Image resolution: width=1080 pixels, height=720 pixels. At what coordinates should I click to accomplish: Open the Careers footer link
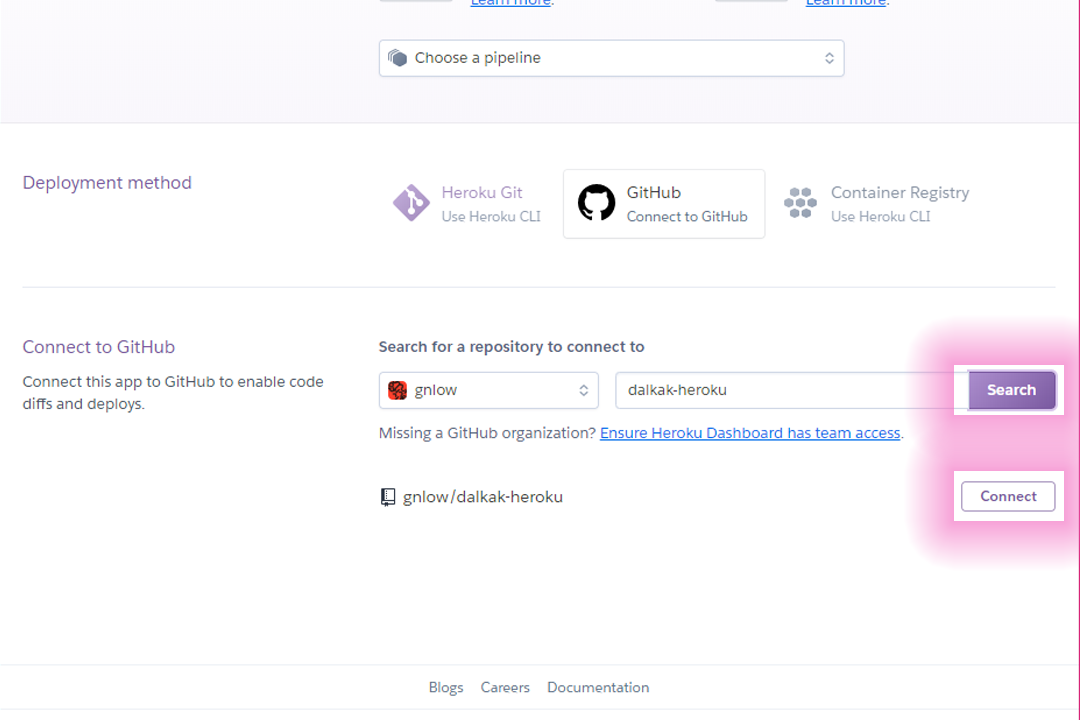(x=505, y=688)
